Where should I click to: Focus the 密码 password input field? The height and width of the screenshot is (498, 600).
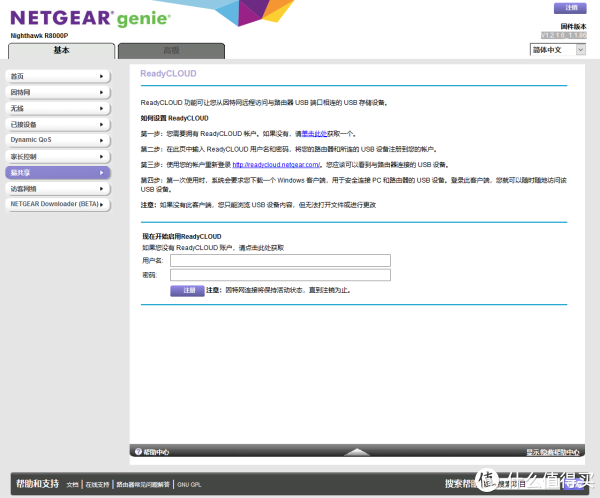click(280, 275)
